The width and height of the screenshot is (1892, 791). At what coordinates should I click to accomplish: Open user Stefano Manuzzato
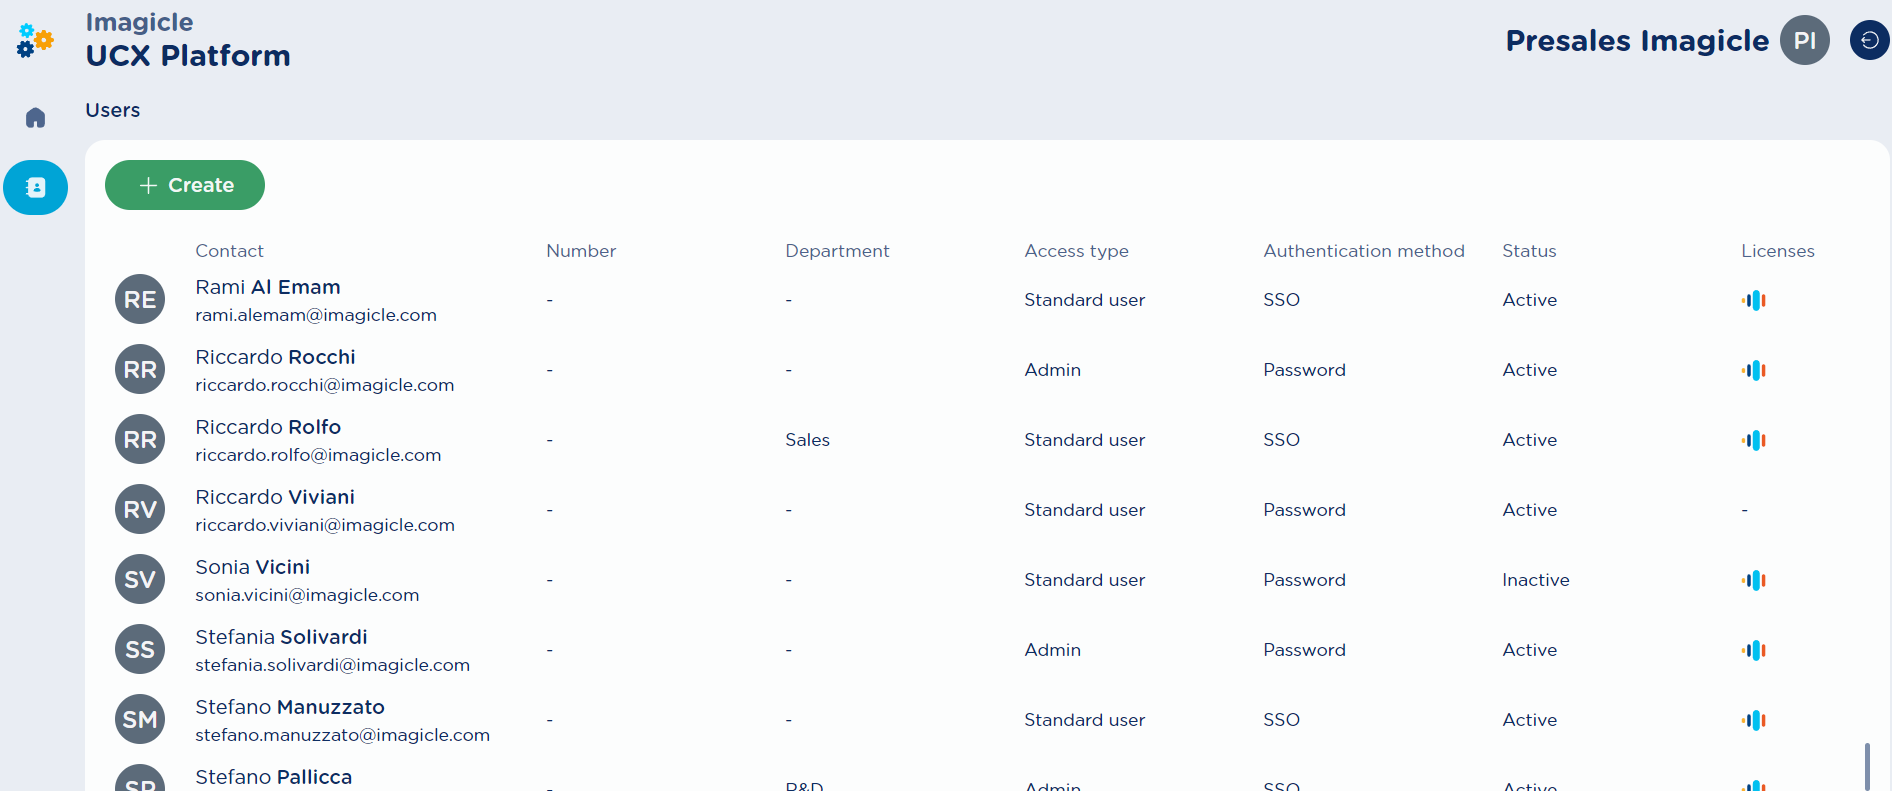tap(290, 707)
